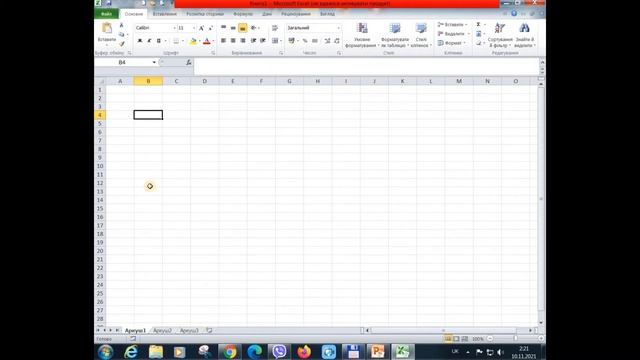Click the insert new worksheet icon
Image resolution: width=640 pixels, height=360 pixels.
[x=209, y=331]
